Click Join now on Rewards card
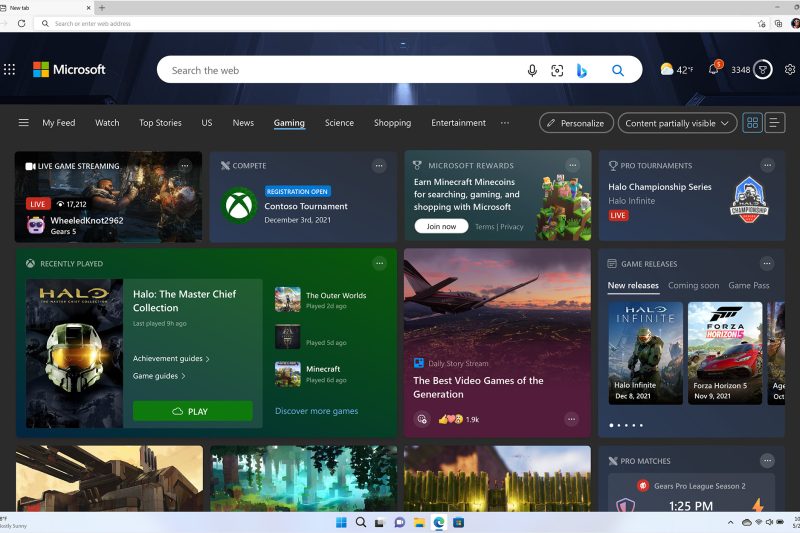 [441, 226]
